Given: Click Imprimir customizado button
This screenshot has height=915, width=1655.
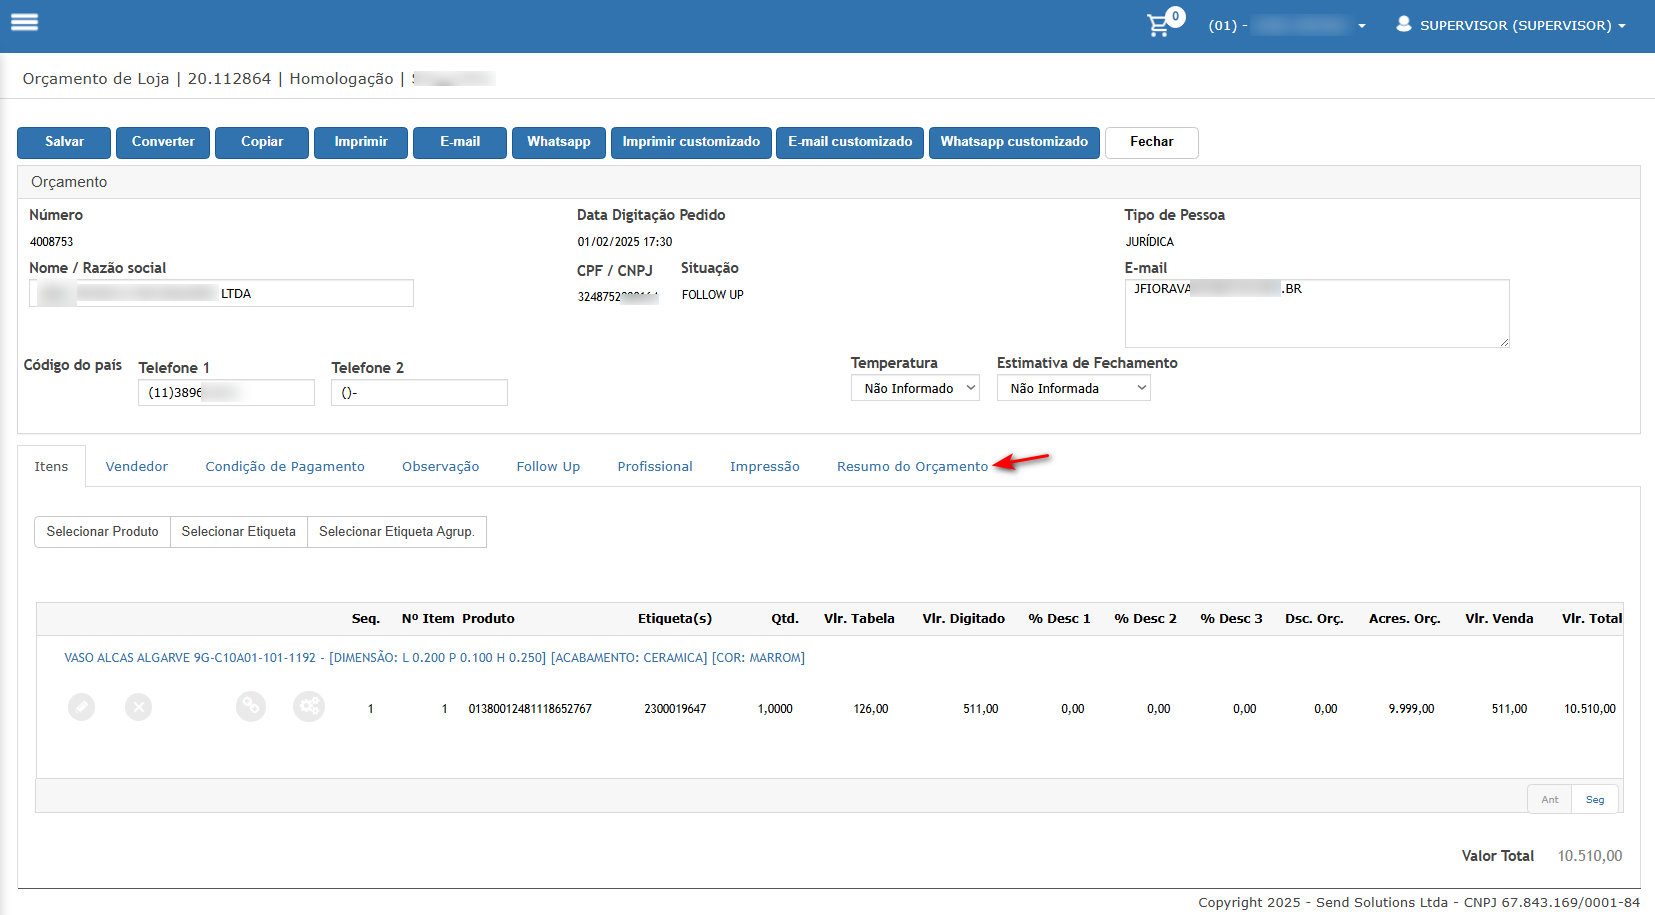Looking at the screenshot, I should (x=691, y=142).
